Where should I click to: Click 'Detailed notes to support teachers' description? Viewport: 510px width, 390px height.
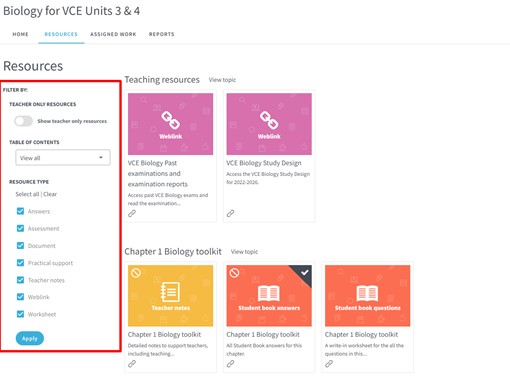point(168,349)
